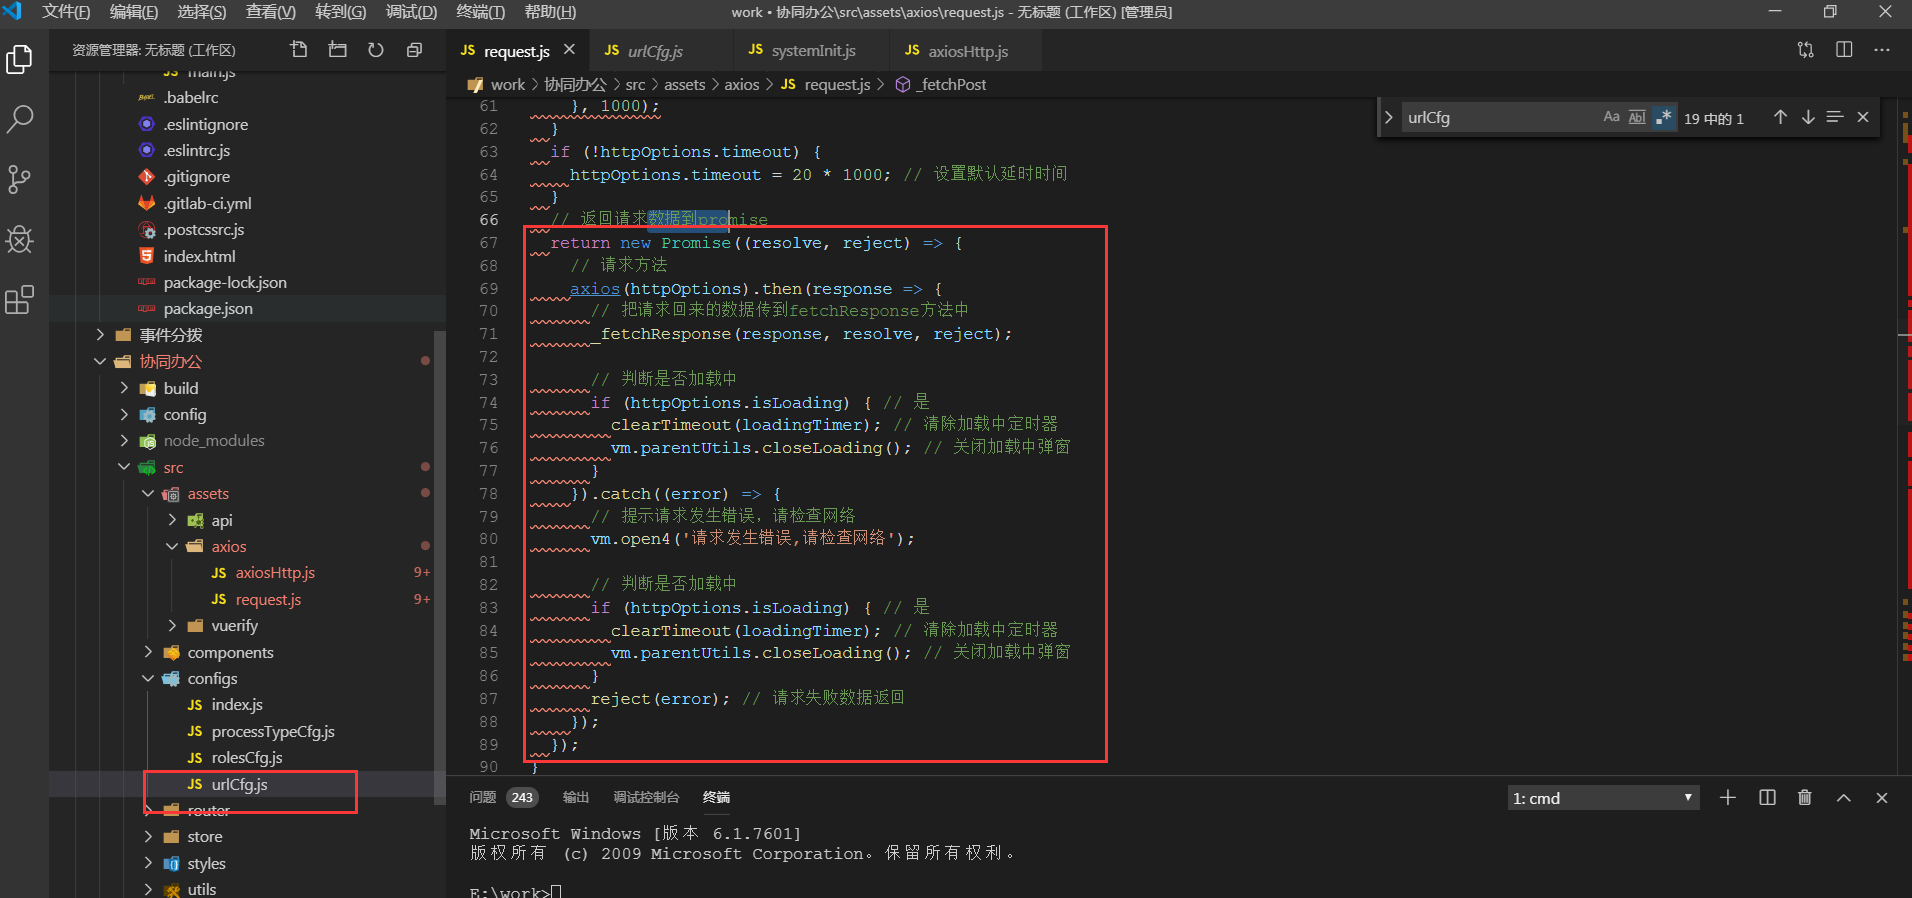Open the 文件(F) menu
This screenshot has width=1912, height=898.
click(65, 12)
